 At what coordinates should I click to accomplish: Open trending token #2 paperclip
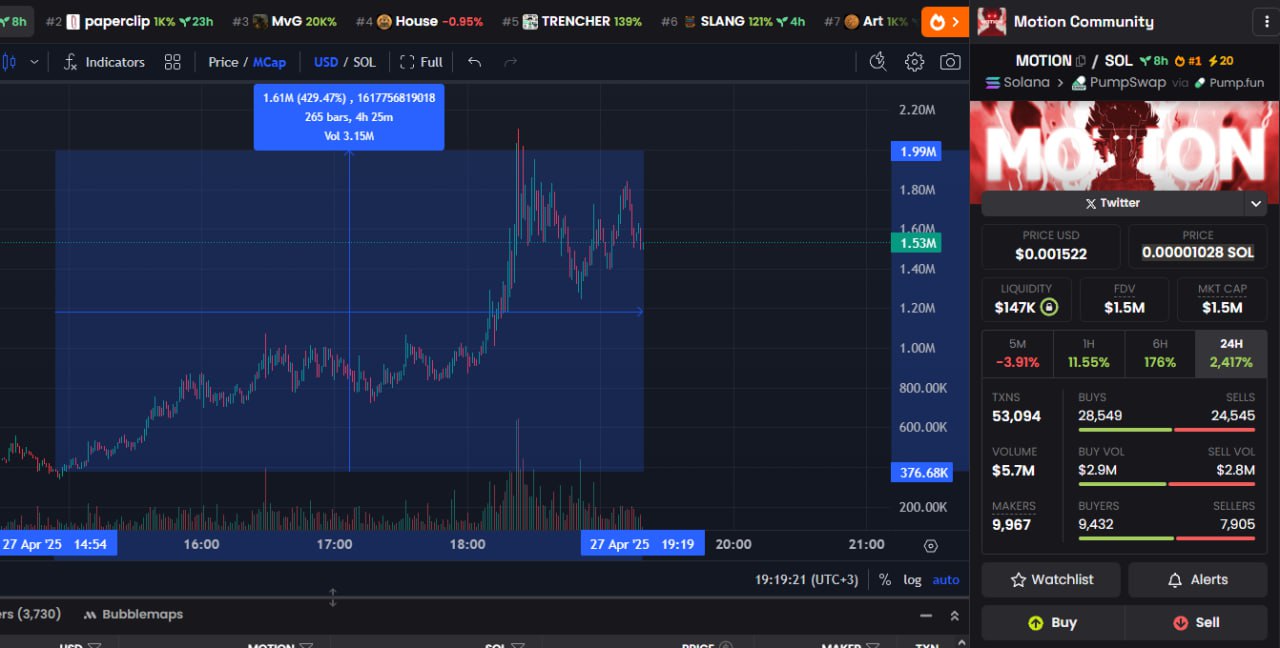point(129,21)
